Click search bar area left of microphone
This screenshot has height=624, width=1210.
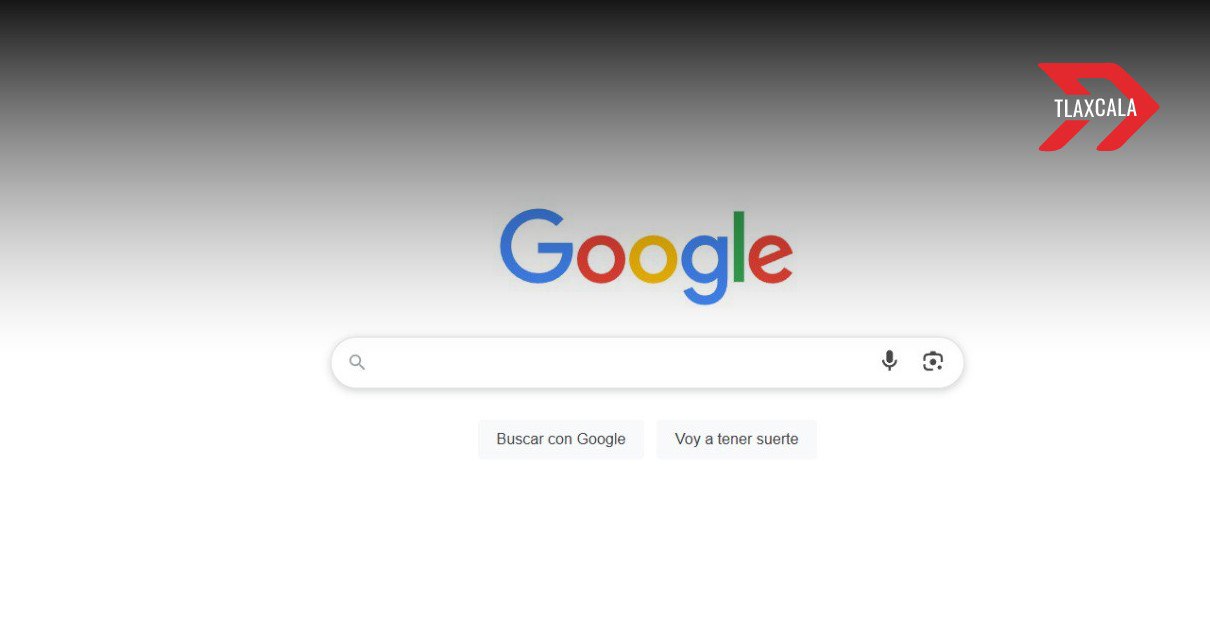(x=620, y=362)
